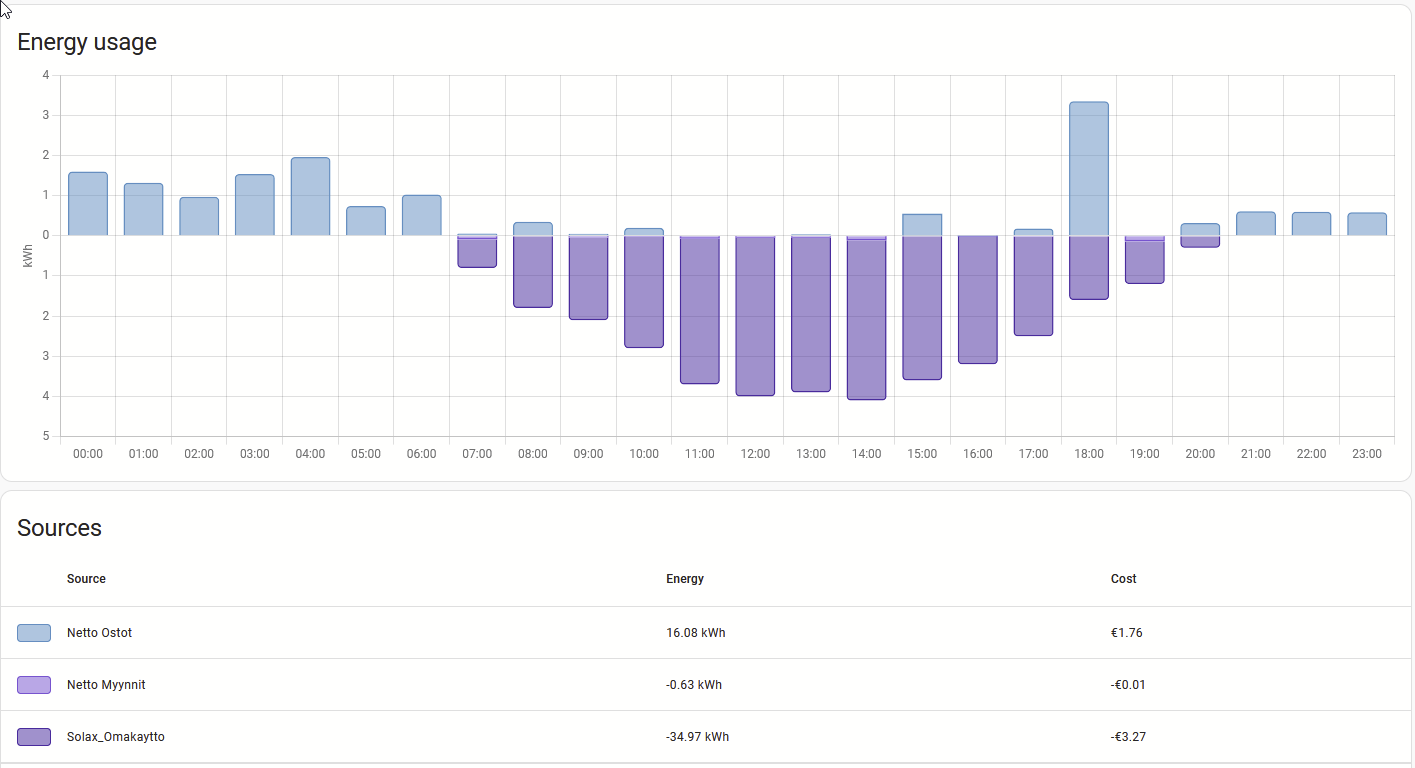Select the Netto Myynnit source row label
This screenshot has width=1415, height=768.
tap(106, 685)
